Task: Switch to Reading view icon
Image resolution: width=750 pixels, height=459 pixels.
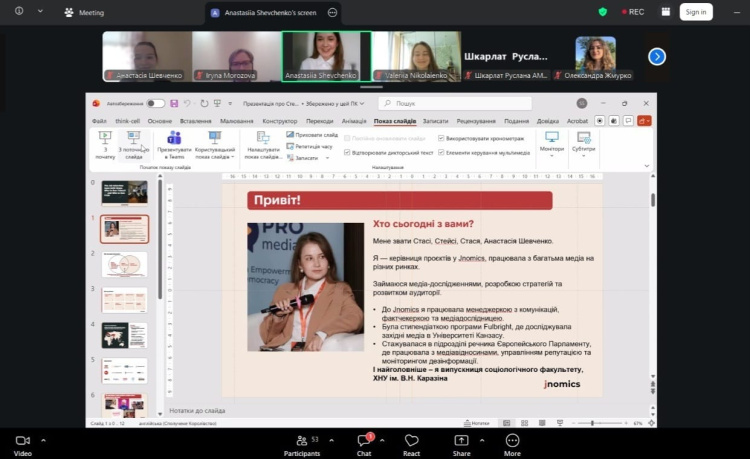Action: click(x=542, y=423)
